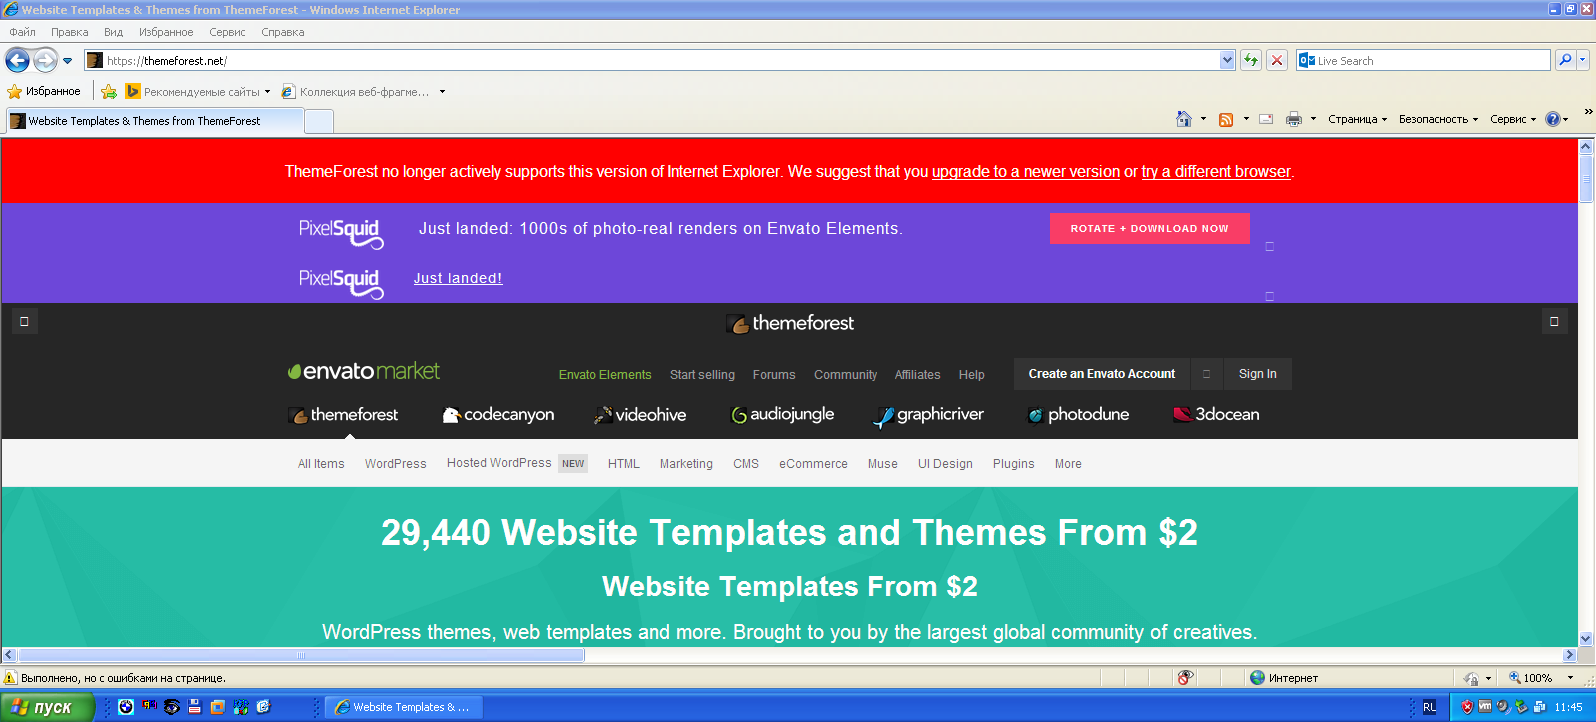Follow the 'upgrade to a newer version' link
Viewport: 1596px width, 722px height.
click(1025, 172)
